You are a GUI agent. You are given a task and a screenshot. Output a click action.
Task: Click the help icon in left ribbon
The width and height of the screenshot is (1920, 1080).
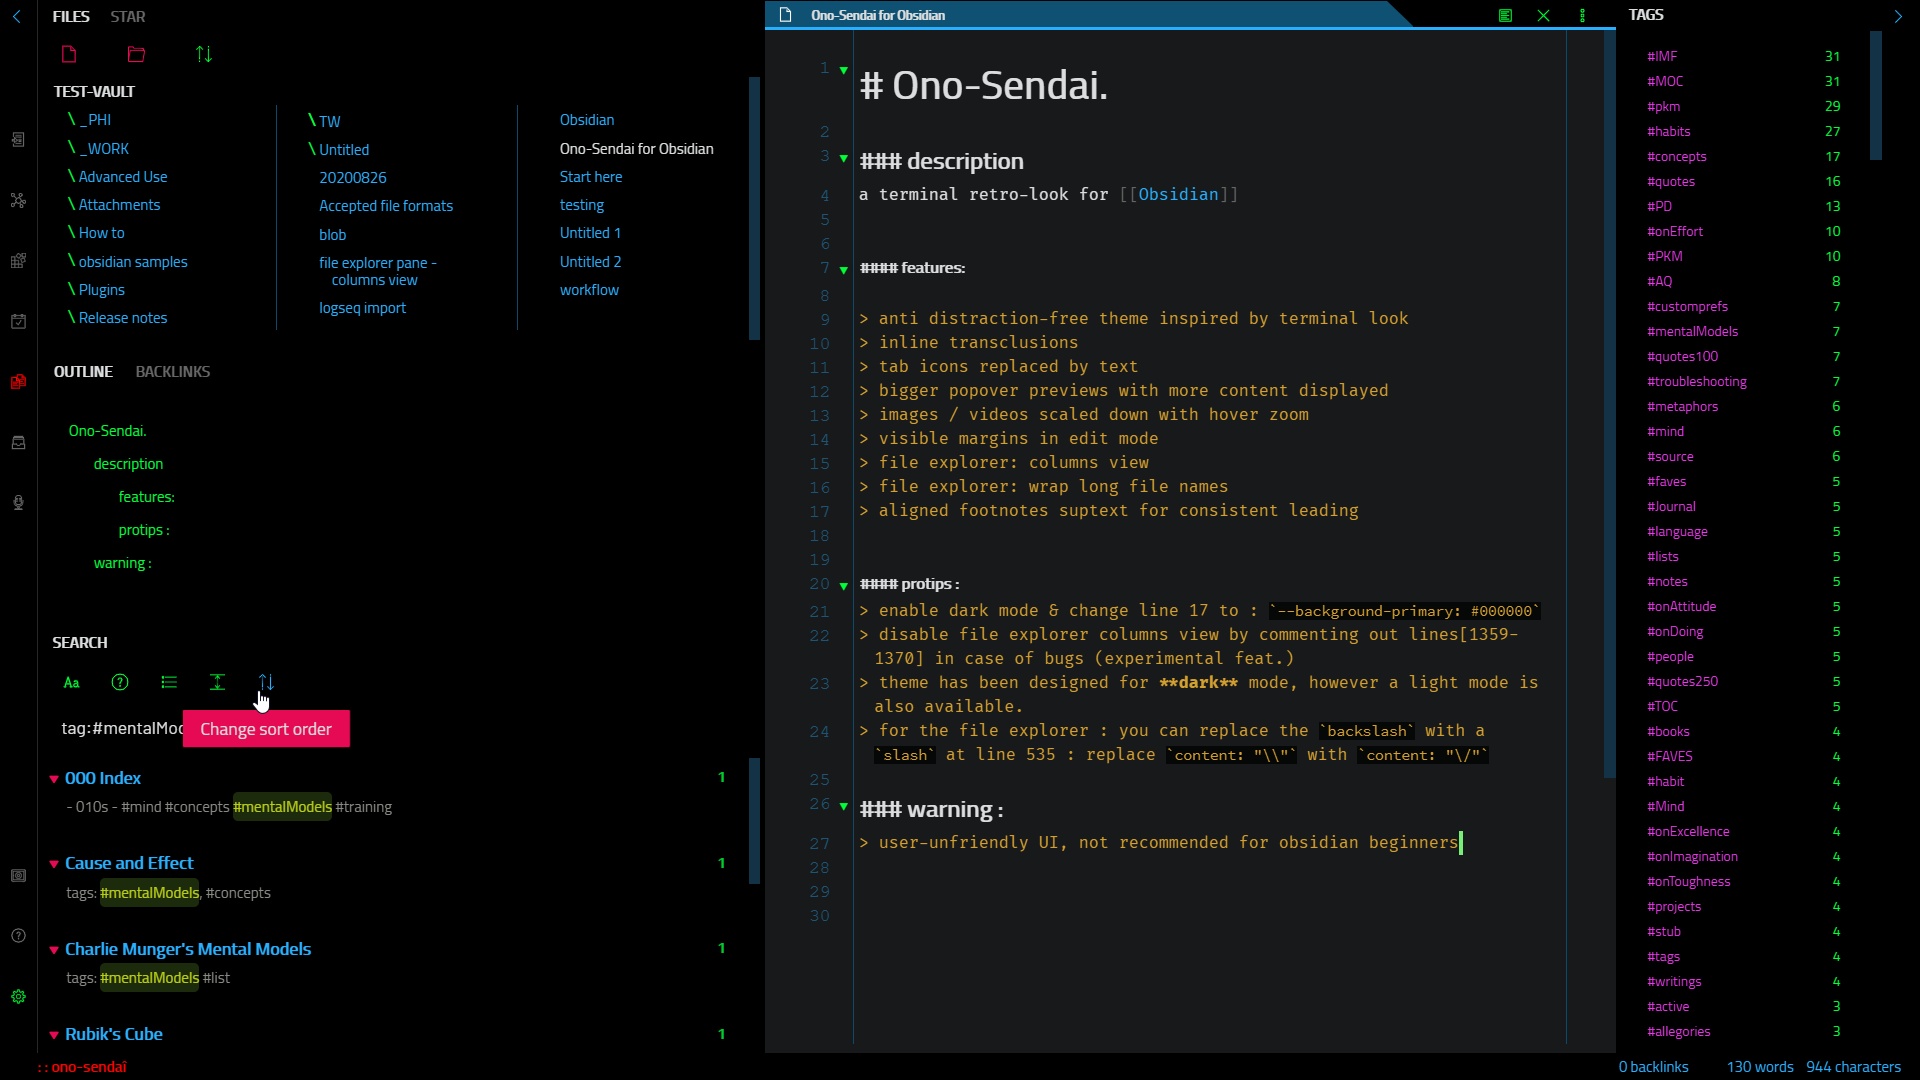point(18,935)
